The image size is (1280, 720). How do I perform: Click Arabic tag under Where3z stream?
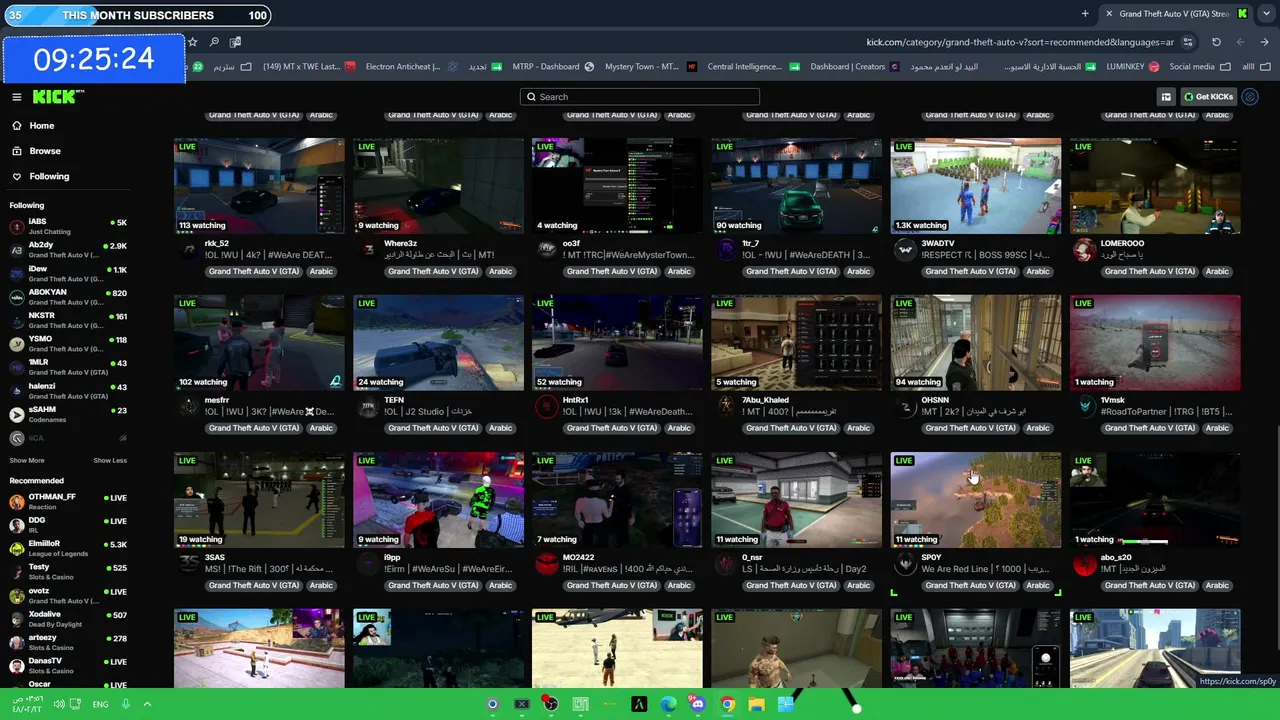click(500, 272)
